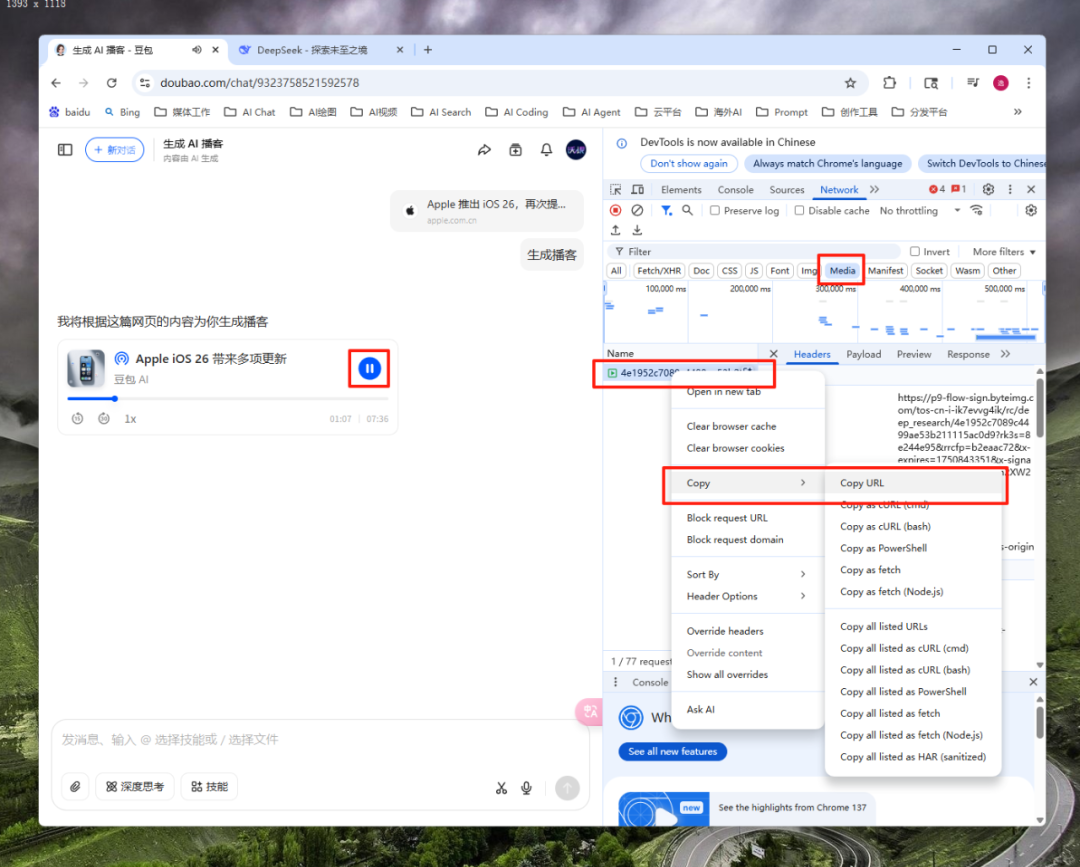Toggle the device toolbar icon in DevTools
Viewport: 1080px width, 867px height.
tap(638, 189)
